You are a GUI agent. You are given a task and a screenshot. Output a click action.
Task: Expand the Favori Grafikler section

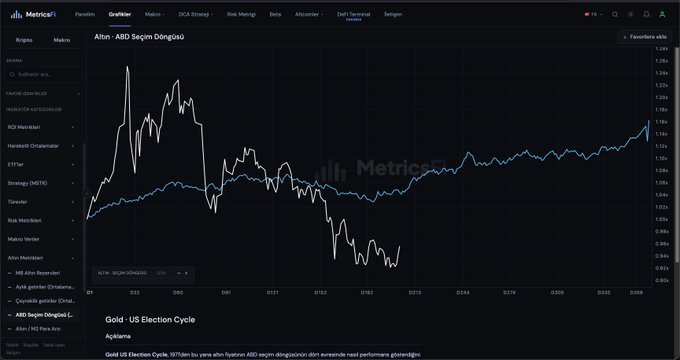point(42,94)
